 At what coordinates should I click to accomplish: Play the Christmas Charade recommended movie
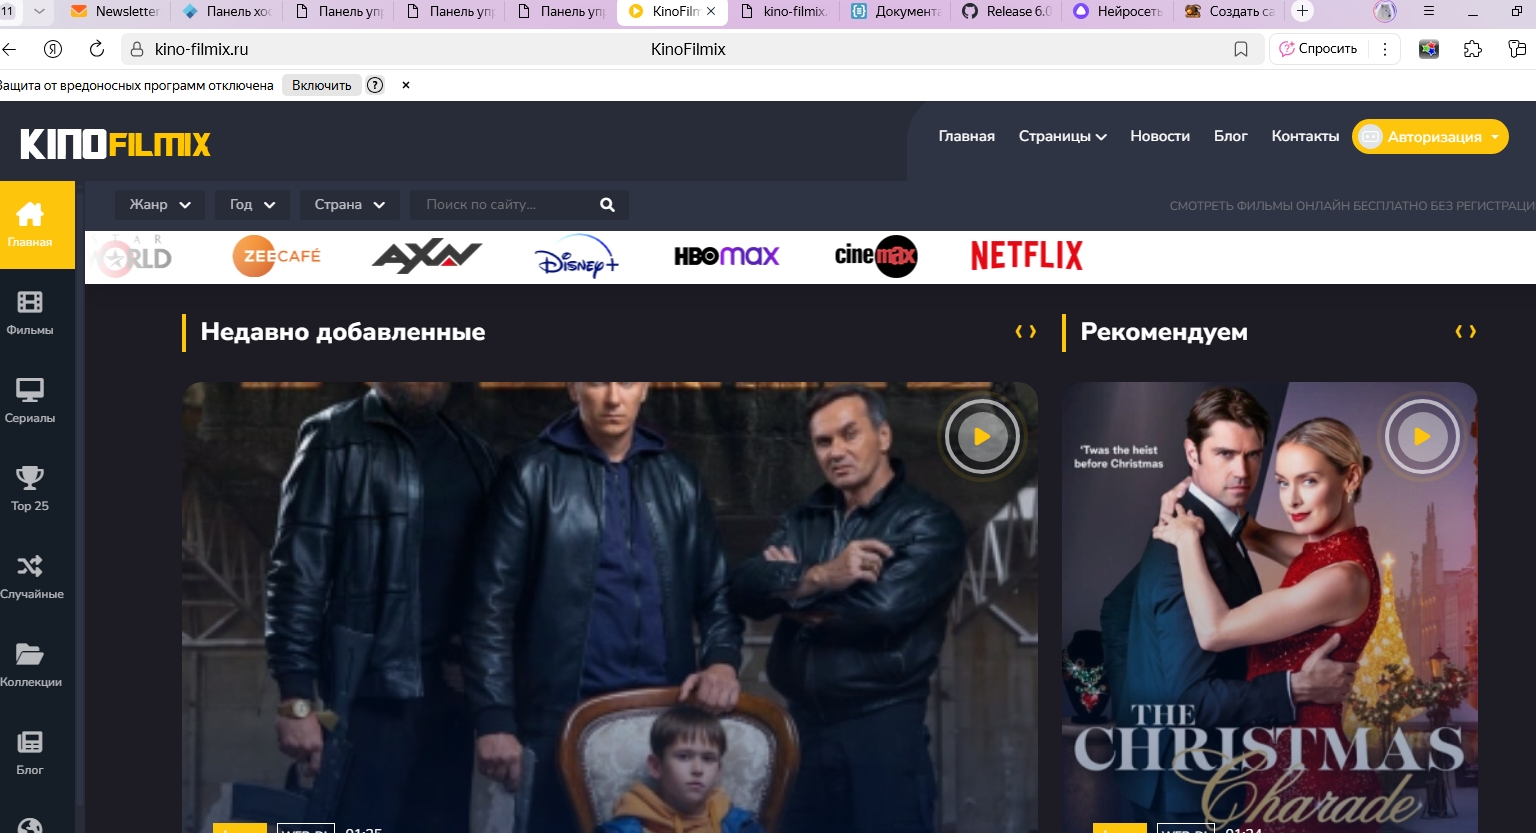coord(1421,437)
